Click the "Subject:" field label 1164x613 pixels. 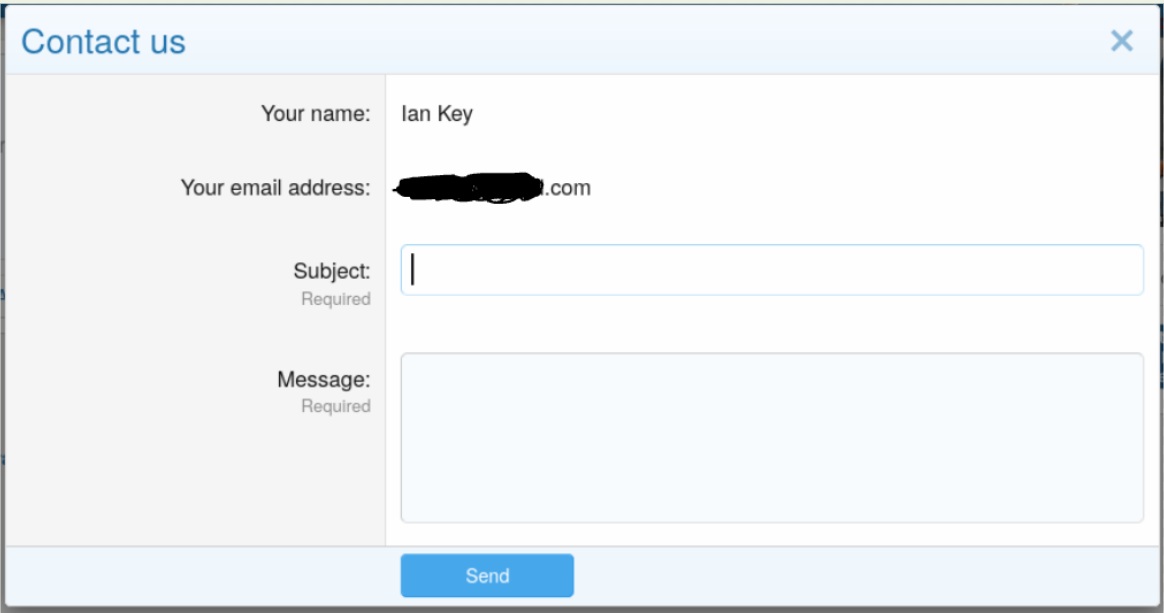tap(331, 271)
